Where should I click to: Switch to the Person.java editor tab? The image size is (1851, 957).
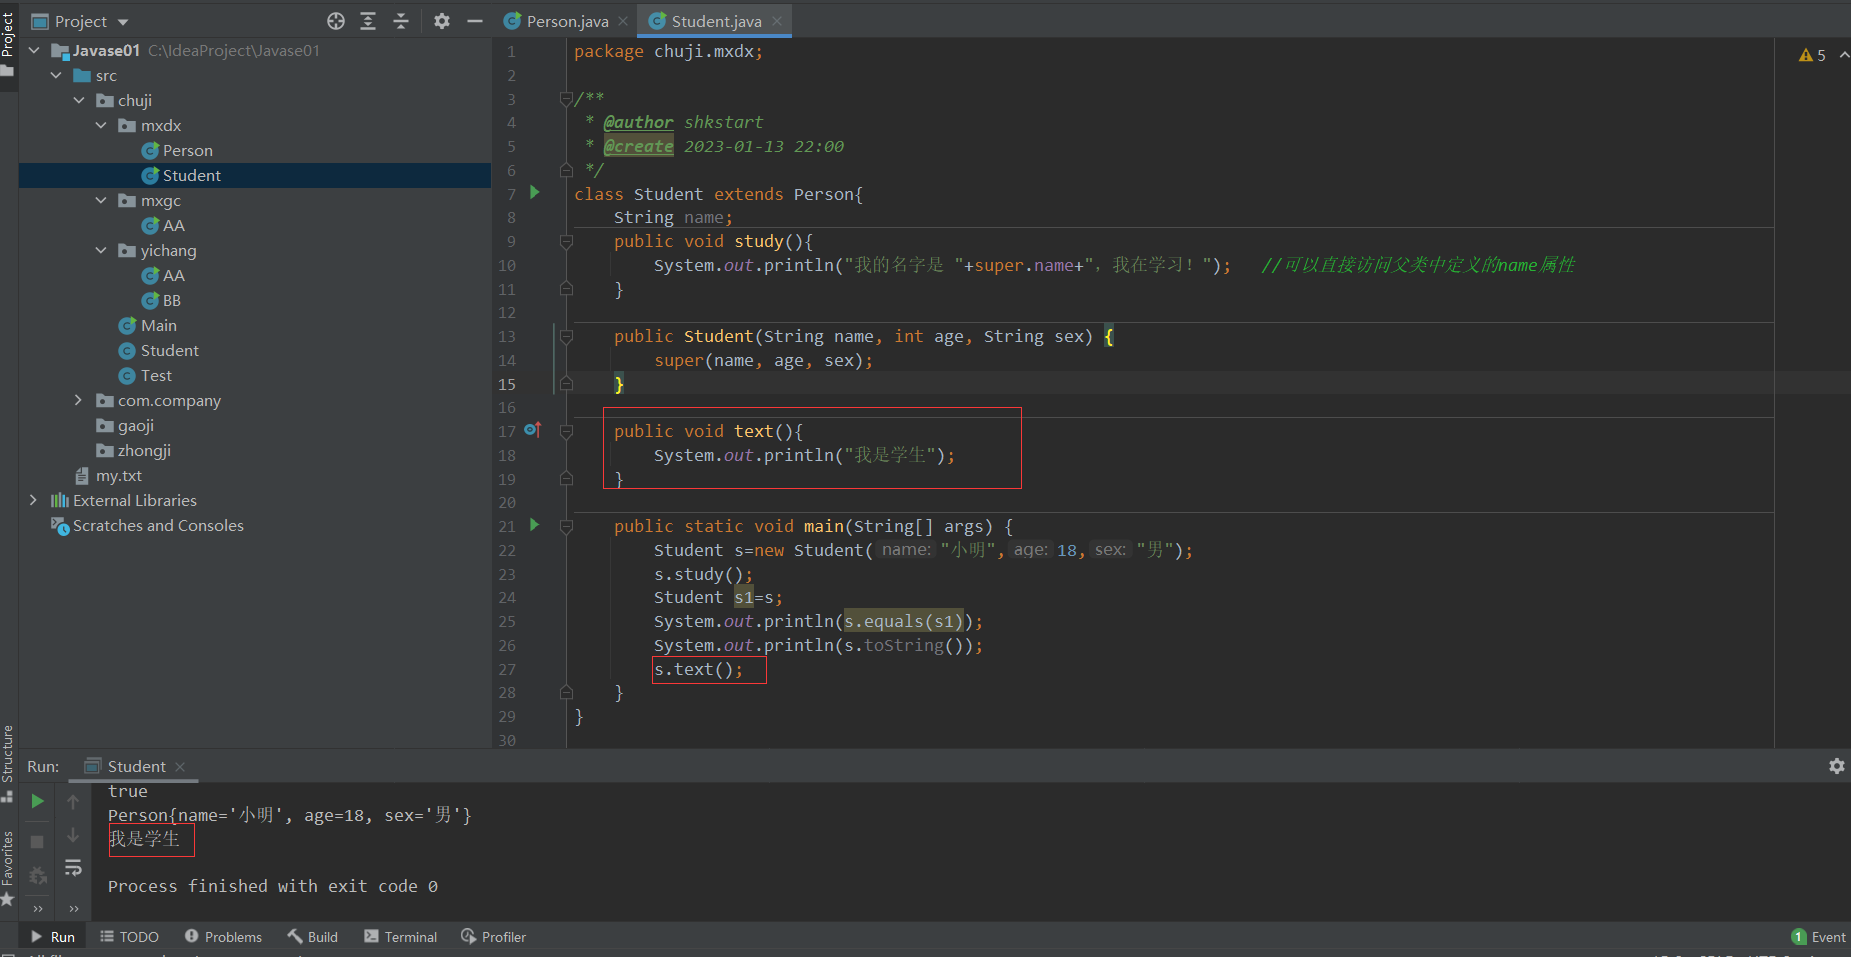[x=566, y=21]
